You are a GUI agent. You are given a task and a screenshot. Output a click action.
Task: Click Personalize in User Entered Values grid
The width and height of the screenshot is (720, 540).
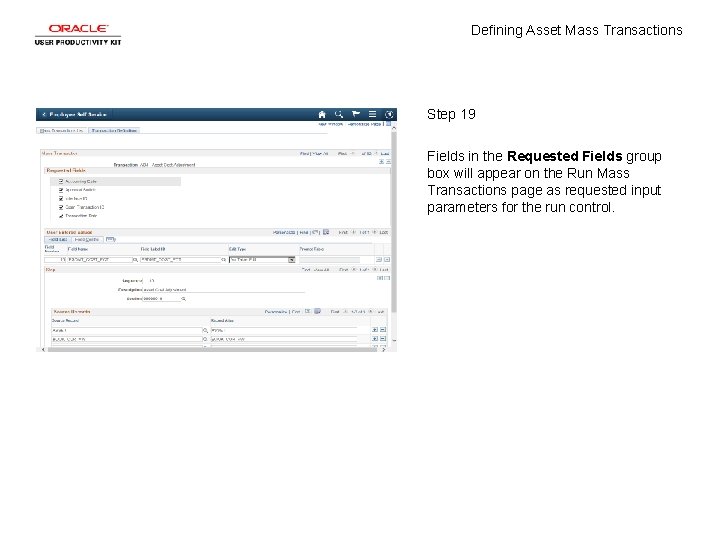pyautogui.click(x=284, y=233)
